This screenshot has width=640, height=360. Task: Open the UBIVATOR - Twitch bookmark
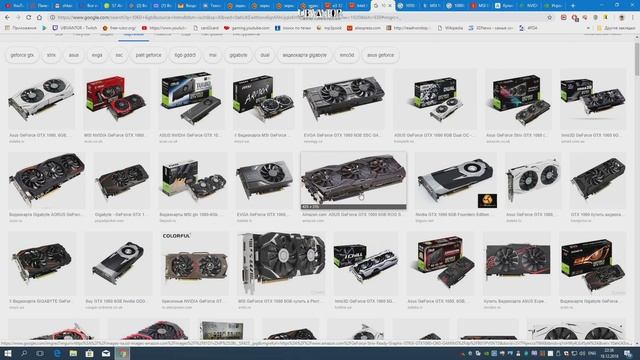75,28
